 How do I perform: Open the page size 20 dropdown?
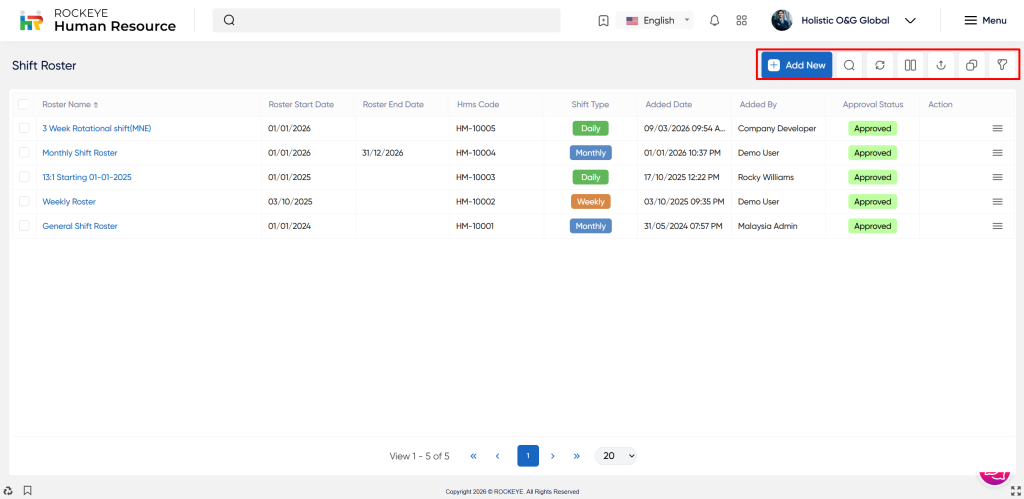click(616, 456)
